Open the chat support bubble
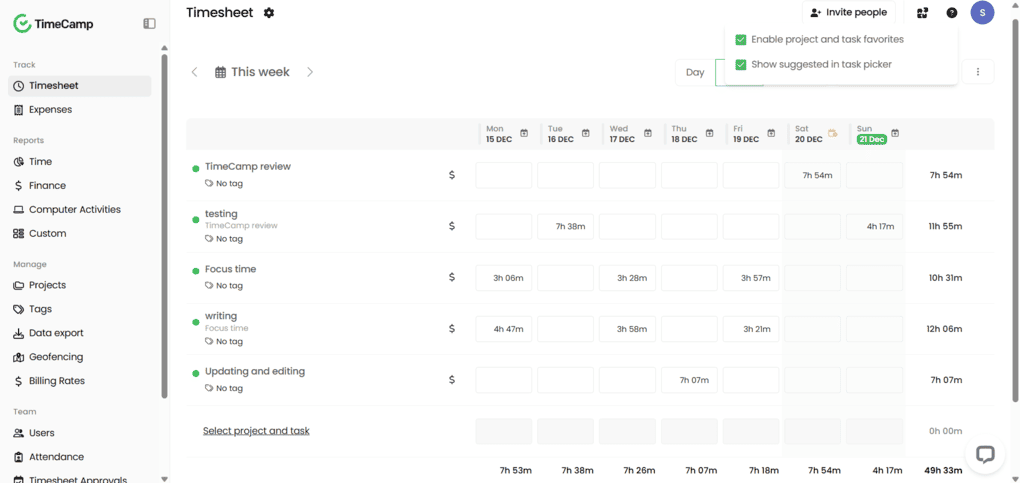The height and width of the screenshot is (483, 1020). 985,453
